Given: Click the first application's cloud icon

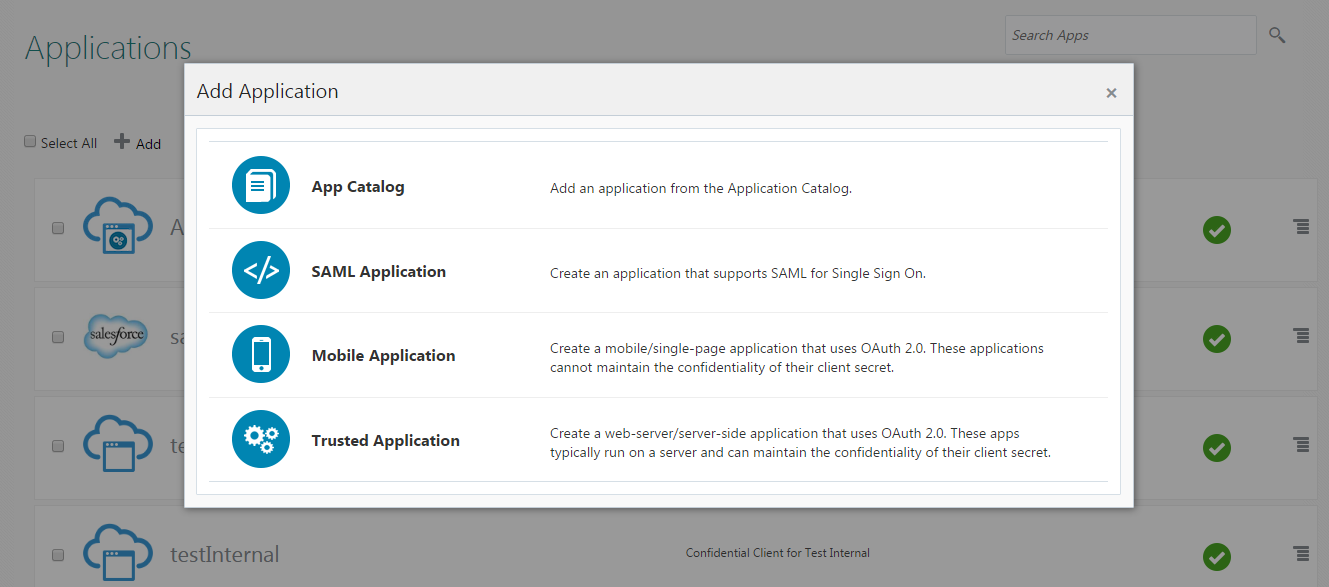Looking at the screenshot, I should pos(117,227).
